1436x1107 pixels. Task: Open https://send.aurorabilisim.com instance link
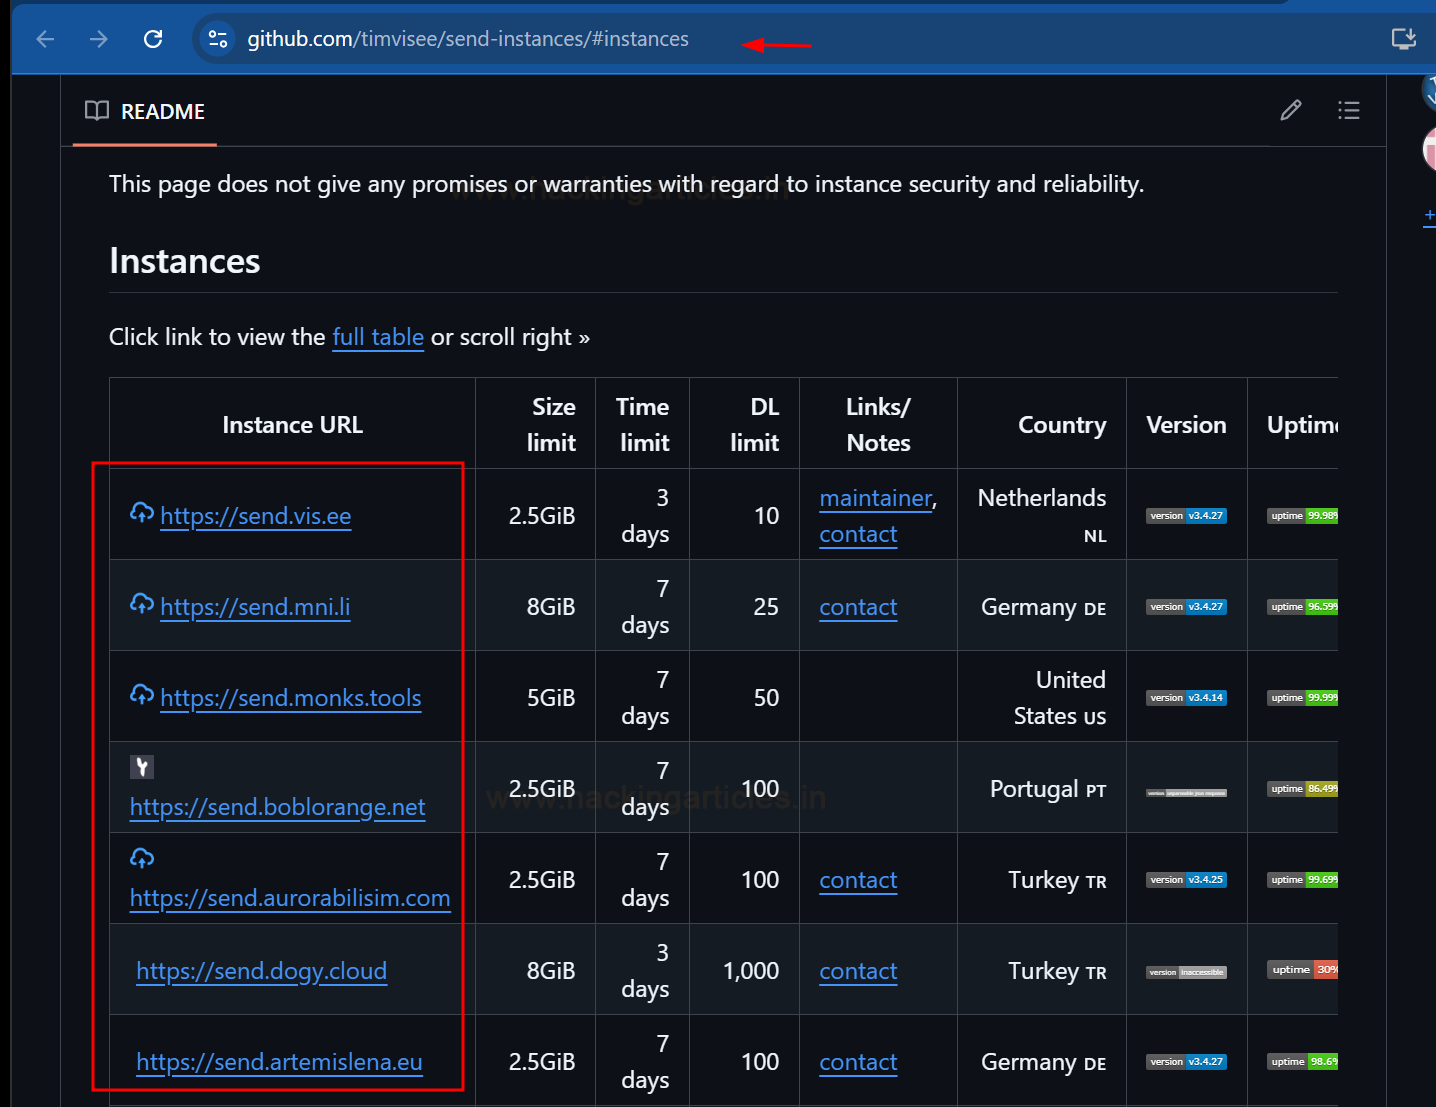click(290, 898)
